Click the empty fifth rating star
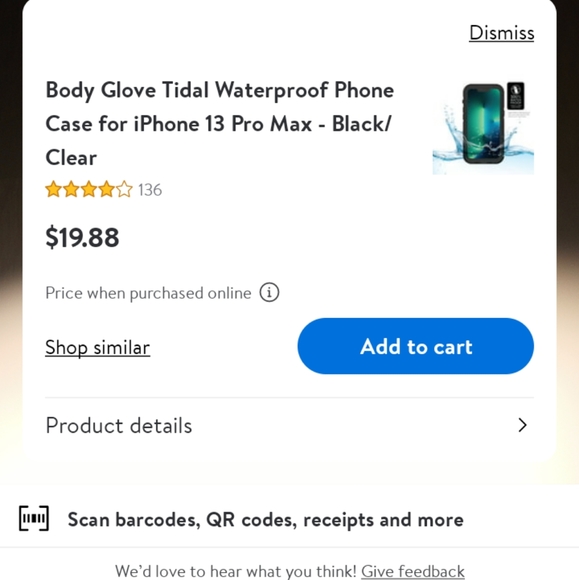 click(x=124, y=189)
